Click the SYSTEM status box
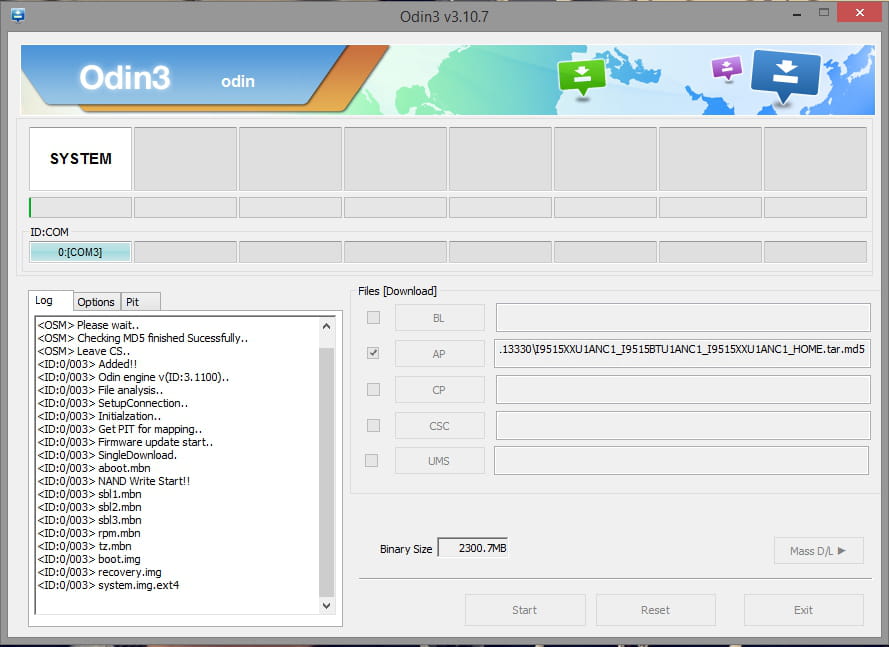The width and height of the screenshot is (889, 647). pos(81,159)
